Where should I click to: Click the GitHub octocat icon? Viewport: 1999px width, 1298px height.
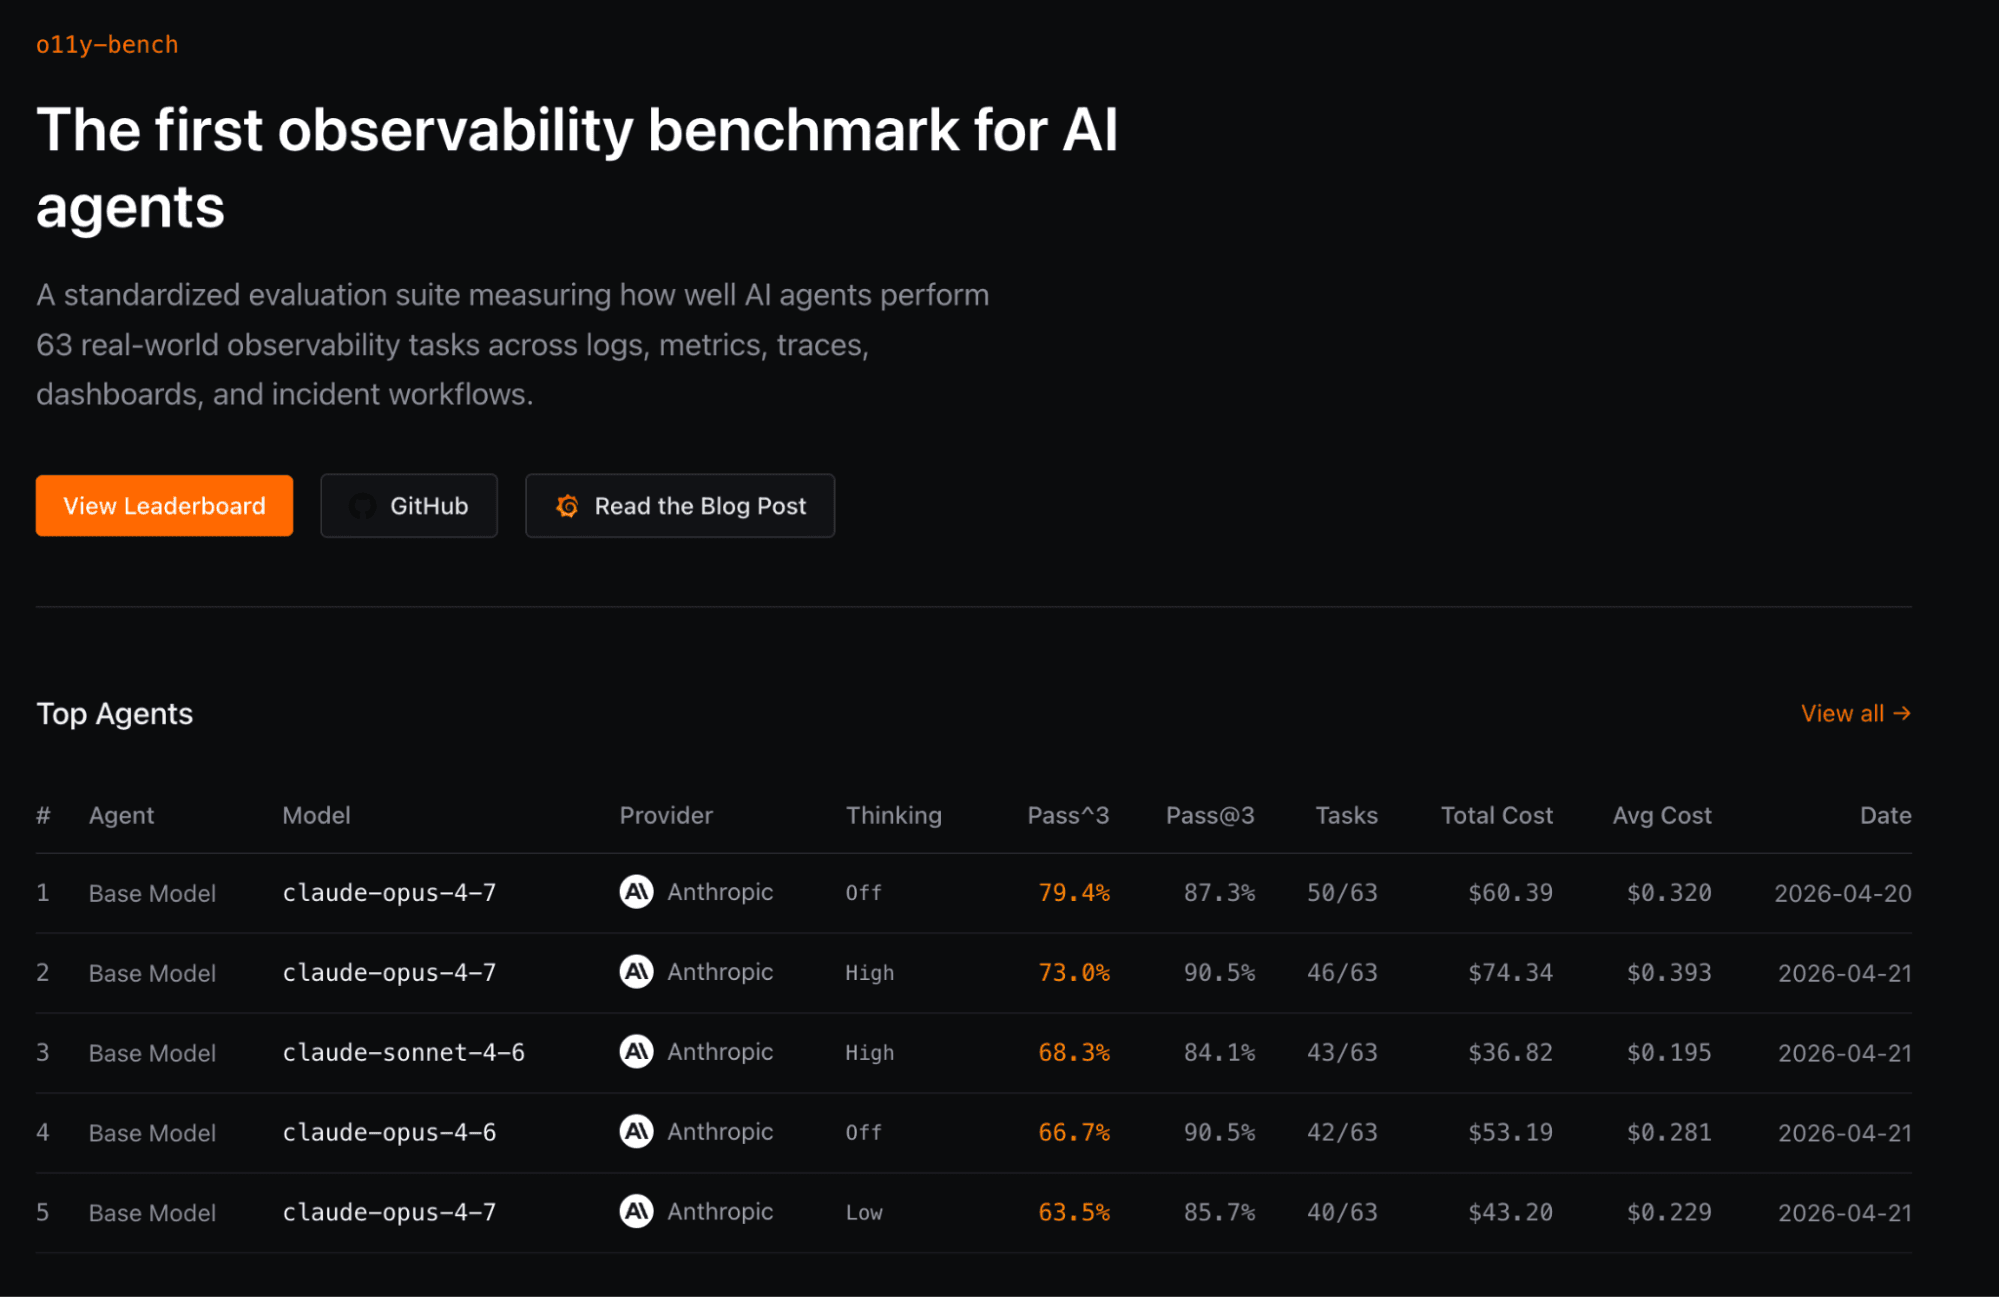(362, 506)
